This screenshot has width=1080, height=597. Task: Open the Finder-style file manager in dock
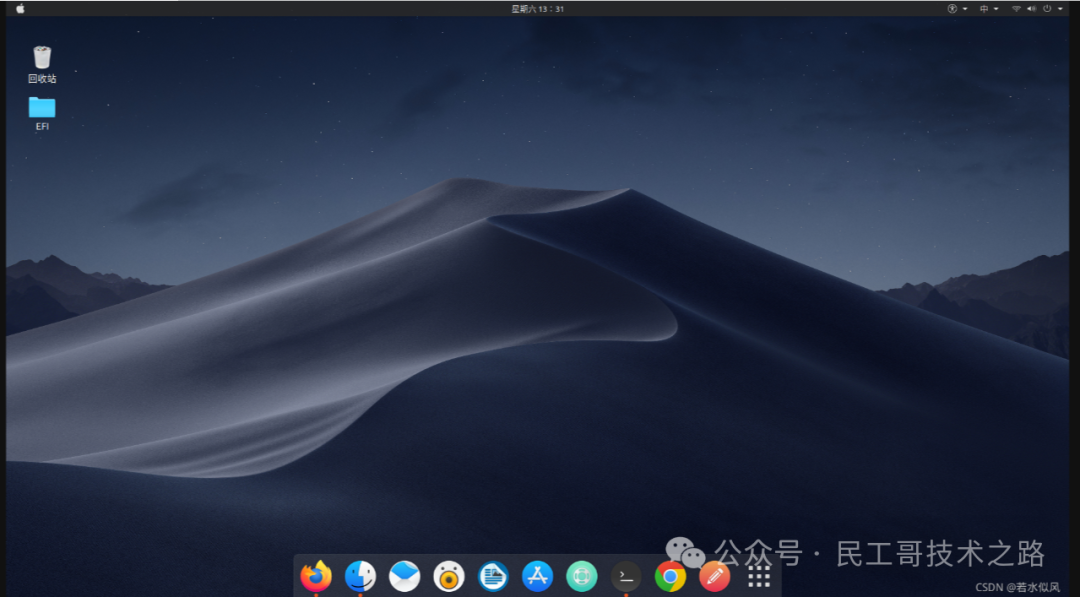coord(360,576)
